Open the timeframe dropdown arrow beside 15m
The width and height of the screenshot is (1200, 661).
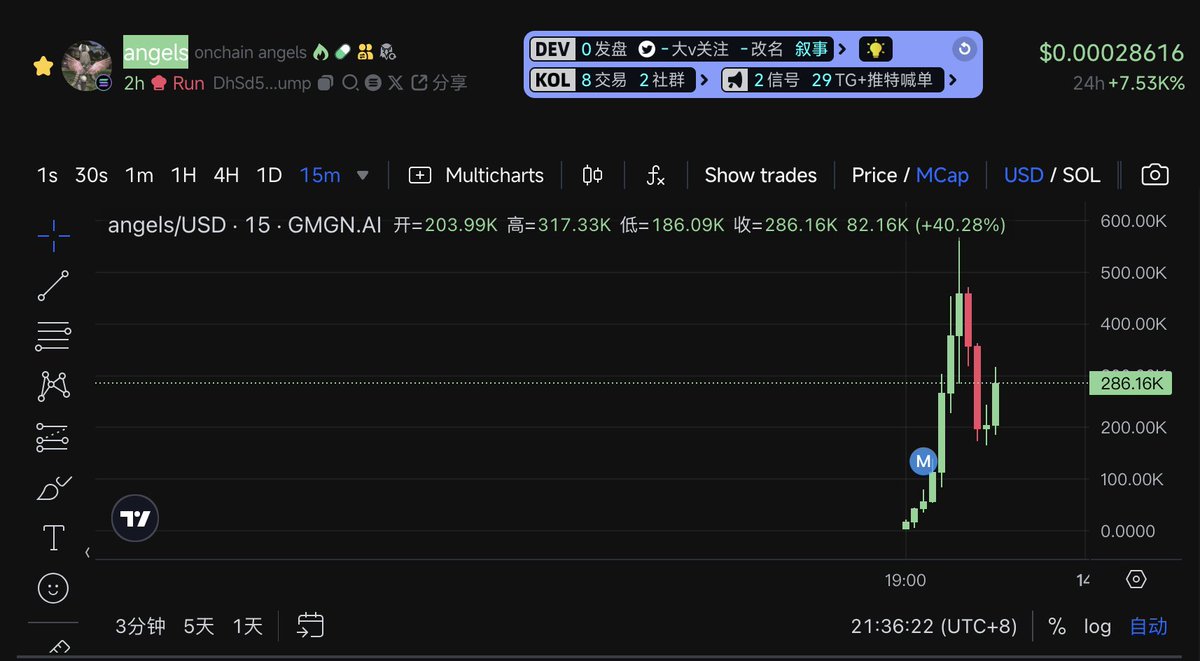(x=363, y=175)
